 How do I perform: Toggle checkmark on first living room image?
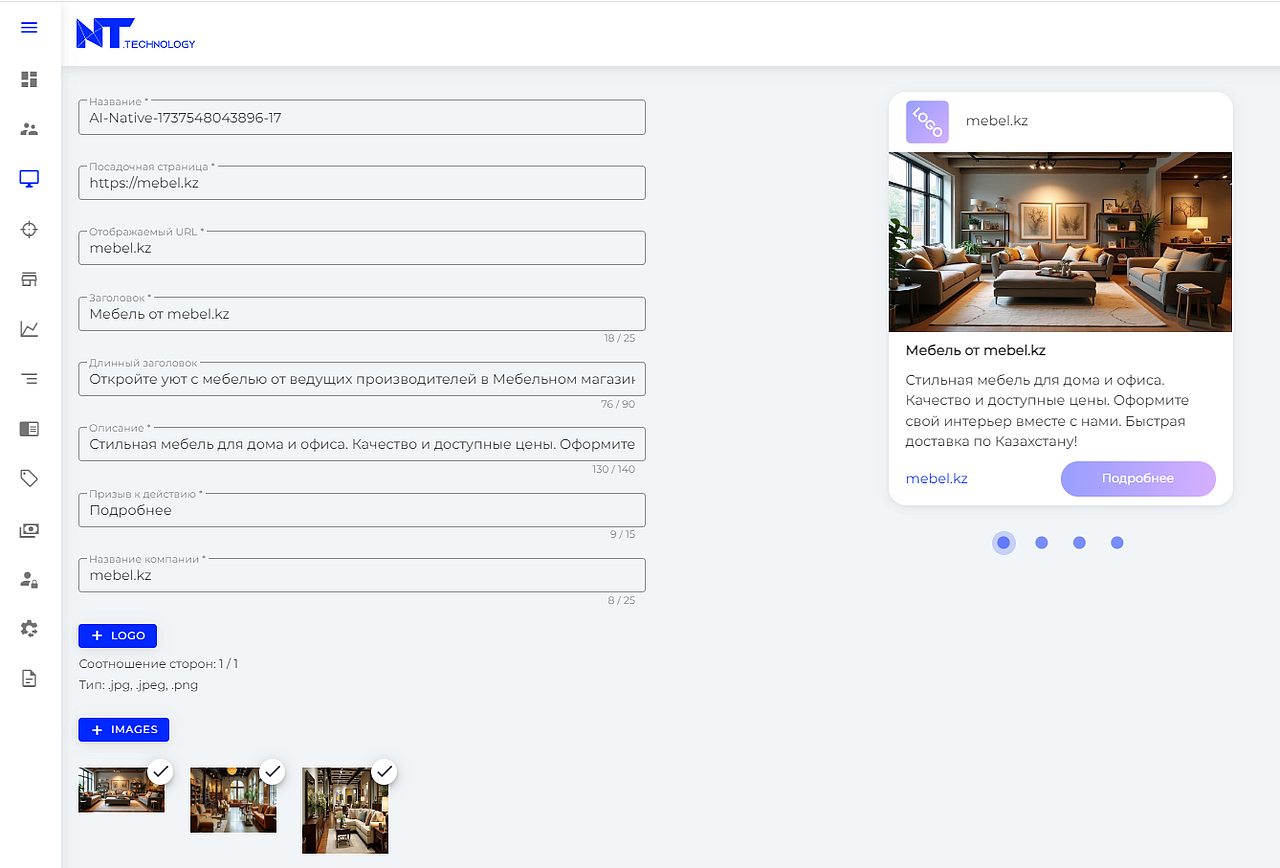pos(161,771)
